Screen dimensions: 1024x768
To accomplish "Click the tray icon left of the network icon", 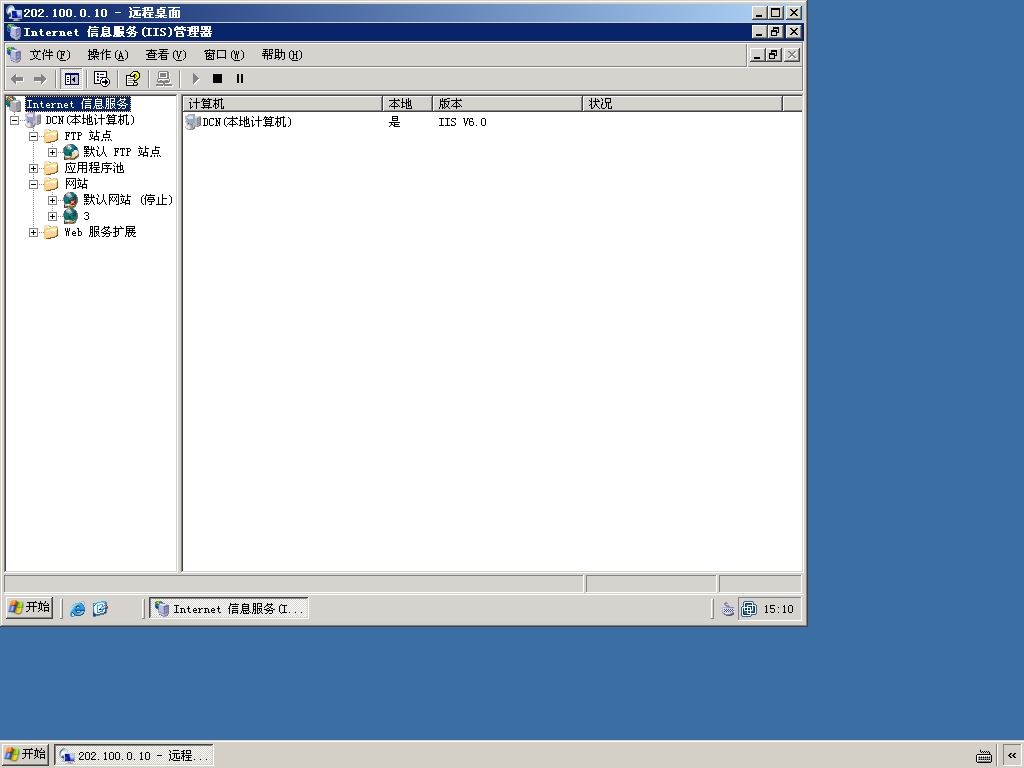I will point(728,609).
